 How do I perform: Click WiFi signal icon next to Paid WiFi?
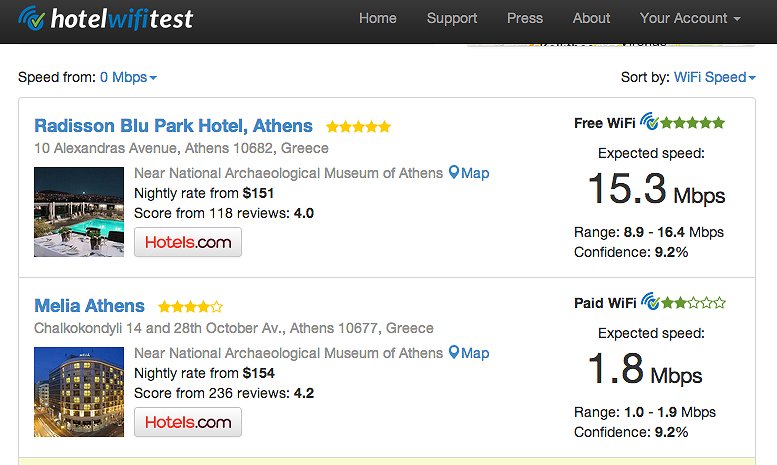click(x=649, y=303)
